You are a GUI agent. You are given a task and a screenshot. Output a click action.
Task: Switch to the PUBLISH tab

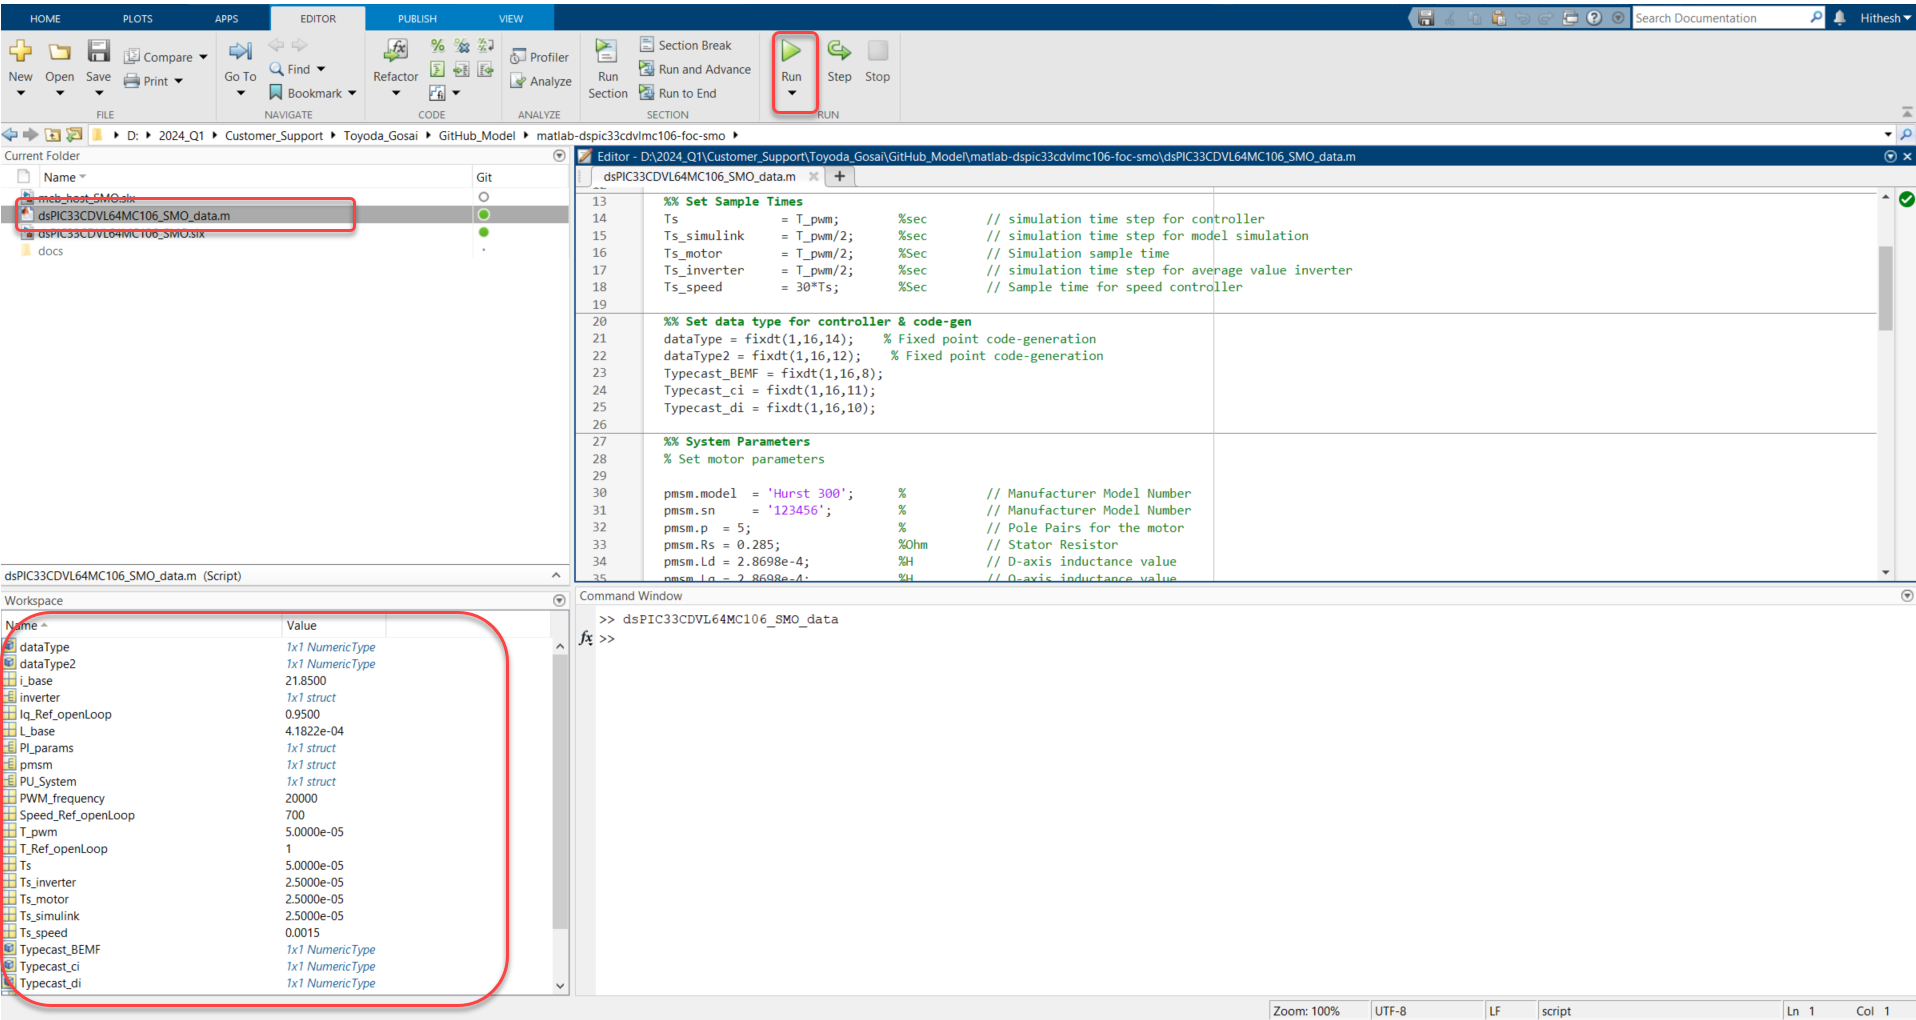point(417,19)
